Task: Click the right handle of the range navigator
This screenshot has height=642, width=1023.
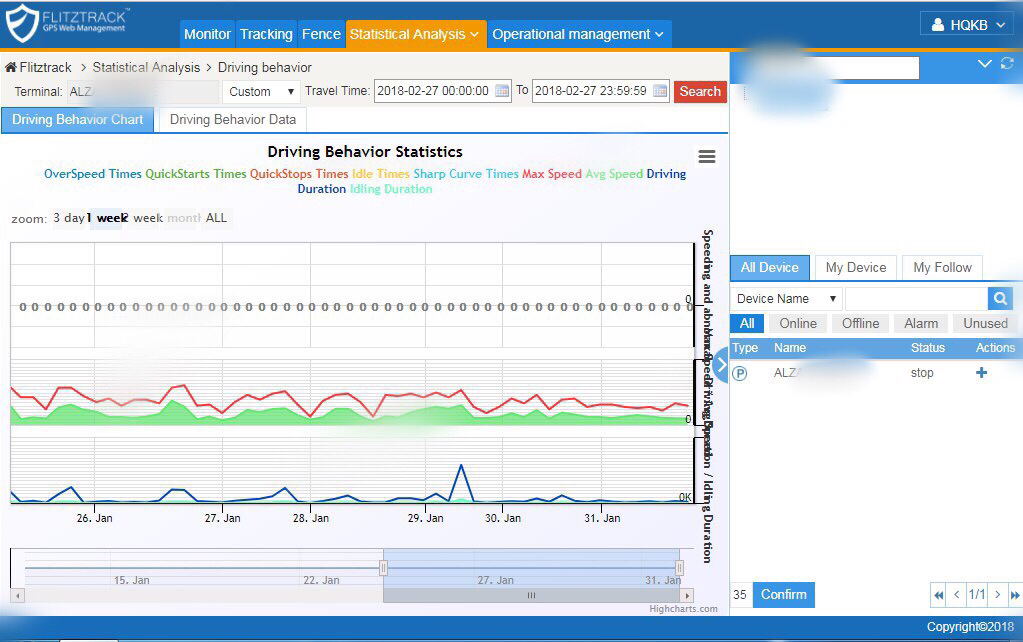Action: [x=679, y=568]
